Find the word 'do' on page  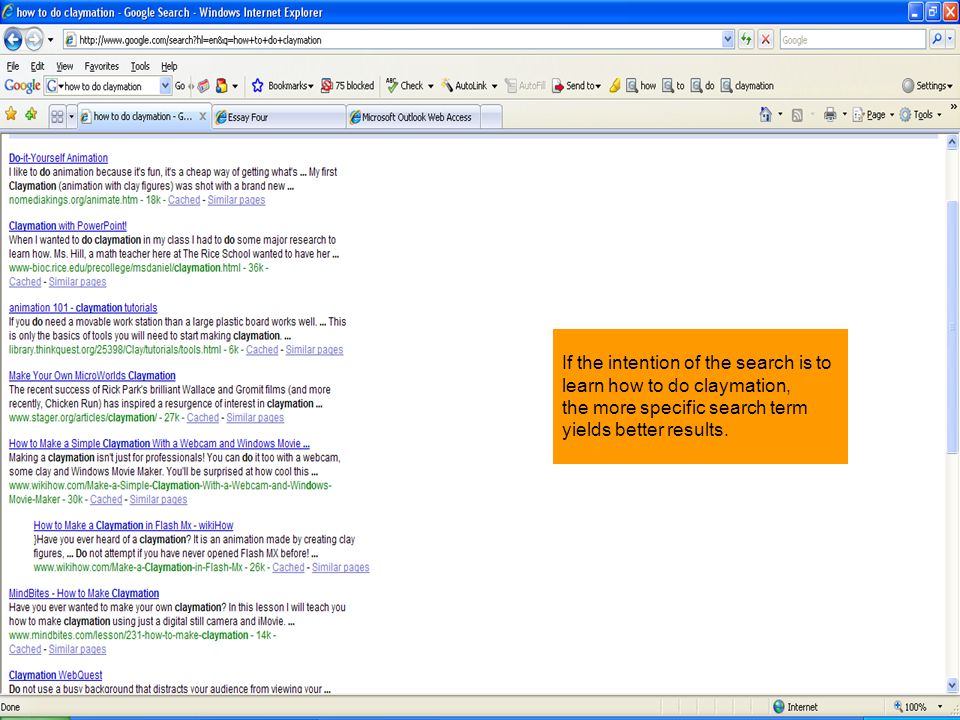702,86
